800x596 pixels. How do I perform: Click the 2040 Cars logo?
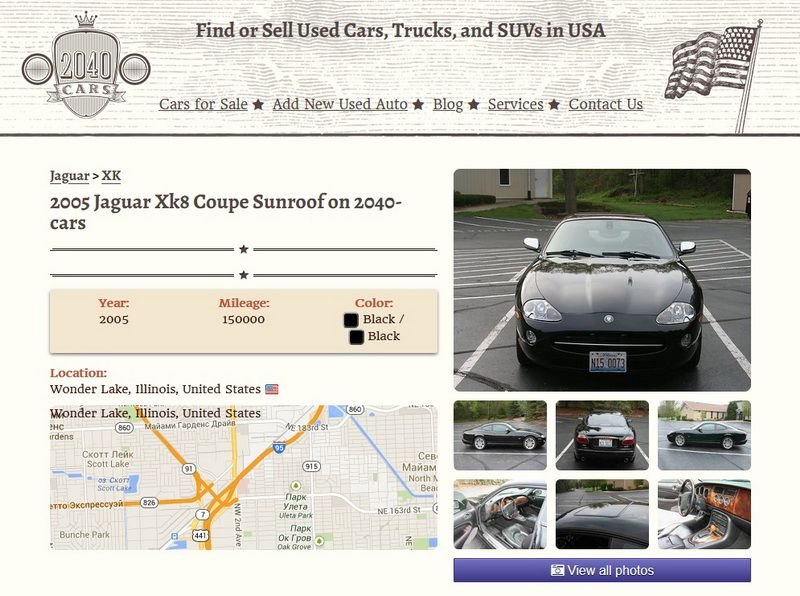click(86, 65)
